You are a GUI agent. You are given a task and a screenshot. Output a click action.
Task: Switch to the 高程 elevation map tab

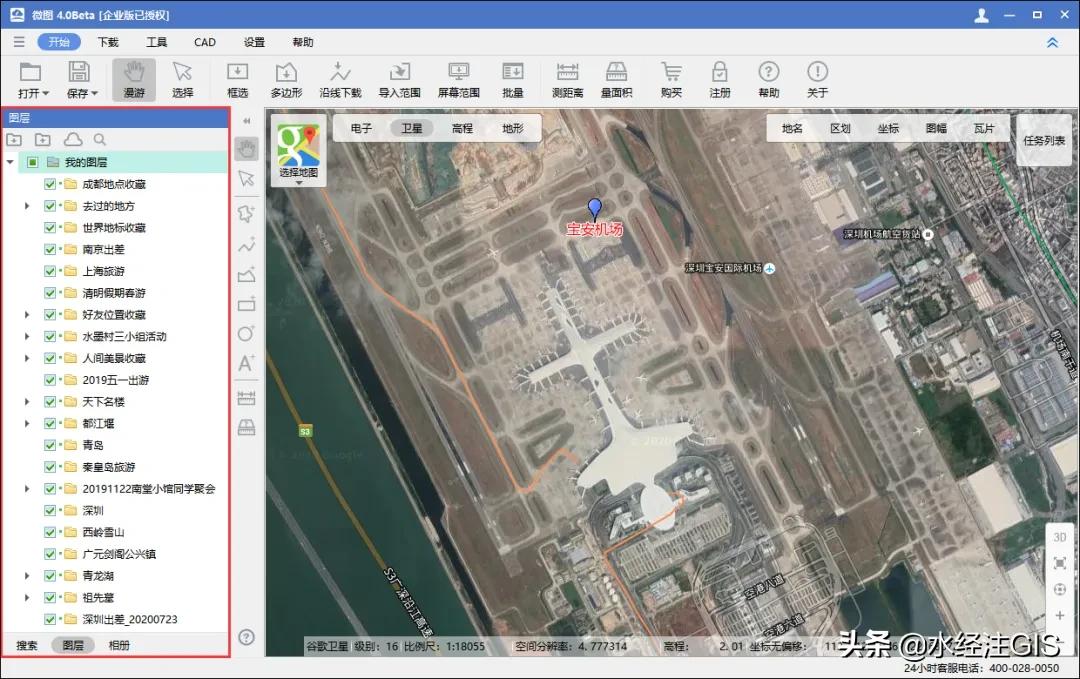[x=463, y=128]
